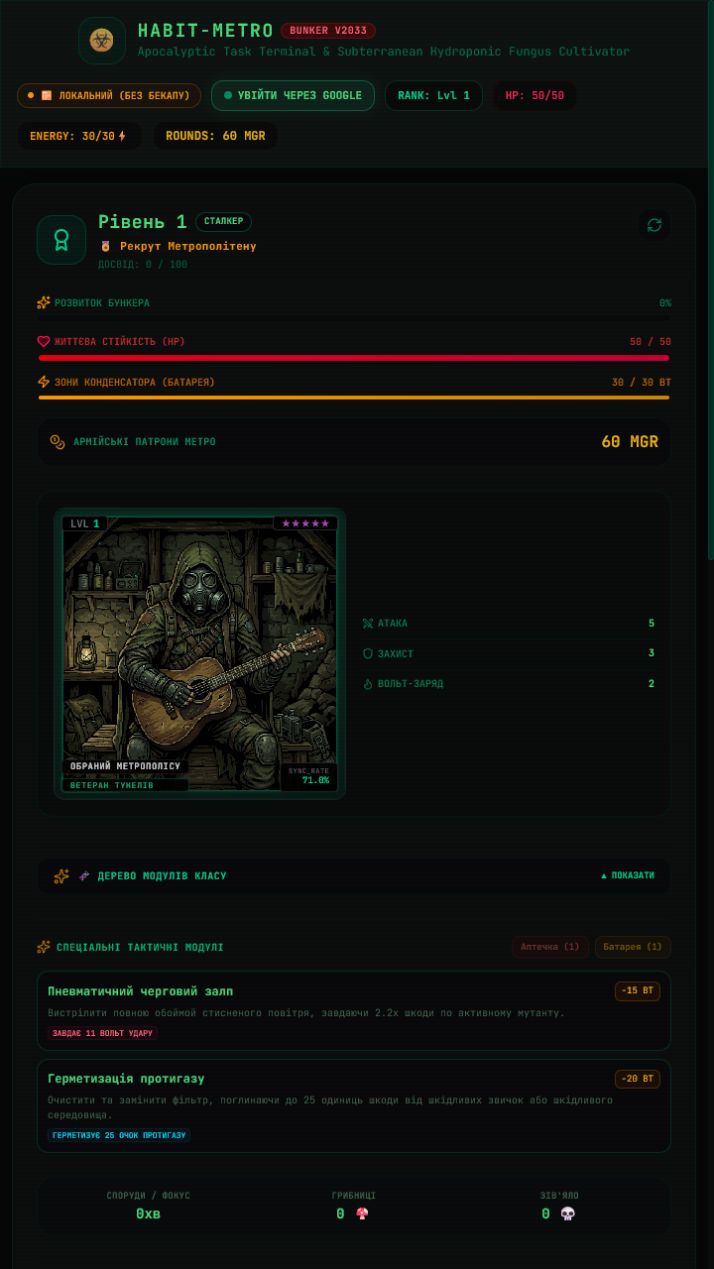Click the shield defense icon

367,654
